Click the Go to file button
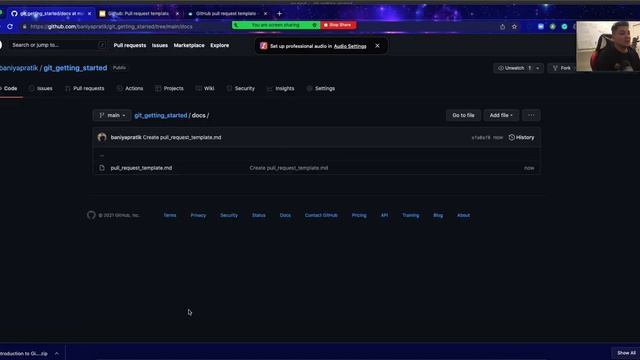This screenshot has width=640, height=360. [x=463, y=116]
